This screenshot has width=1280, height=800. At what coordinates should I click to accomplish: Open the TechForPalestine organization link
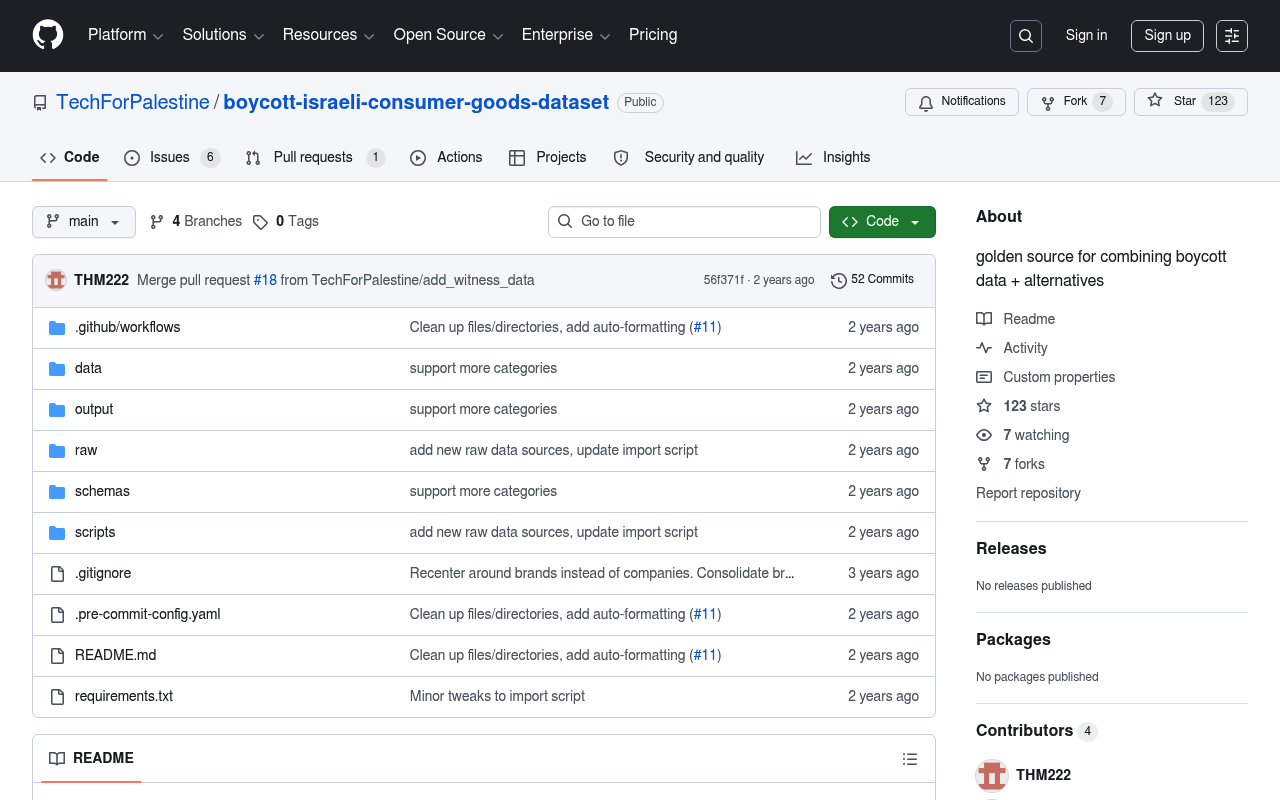[x=133, y=102]
